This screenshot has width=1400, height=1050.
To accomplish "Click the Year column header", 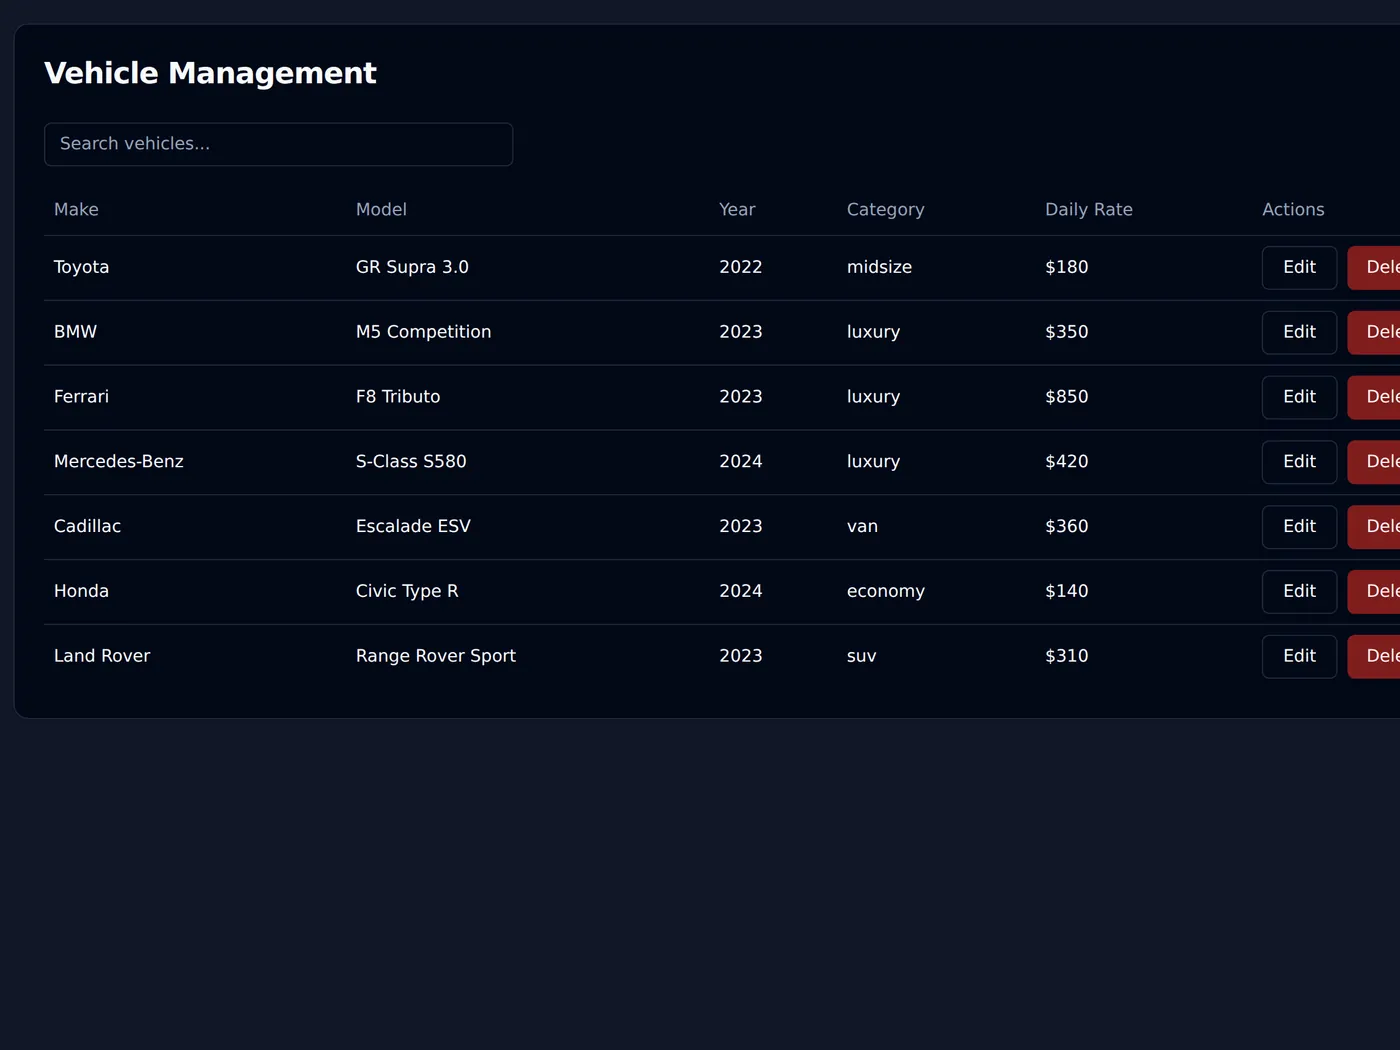I will click(x=737, y=210).
